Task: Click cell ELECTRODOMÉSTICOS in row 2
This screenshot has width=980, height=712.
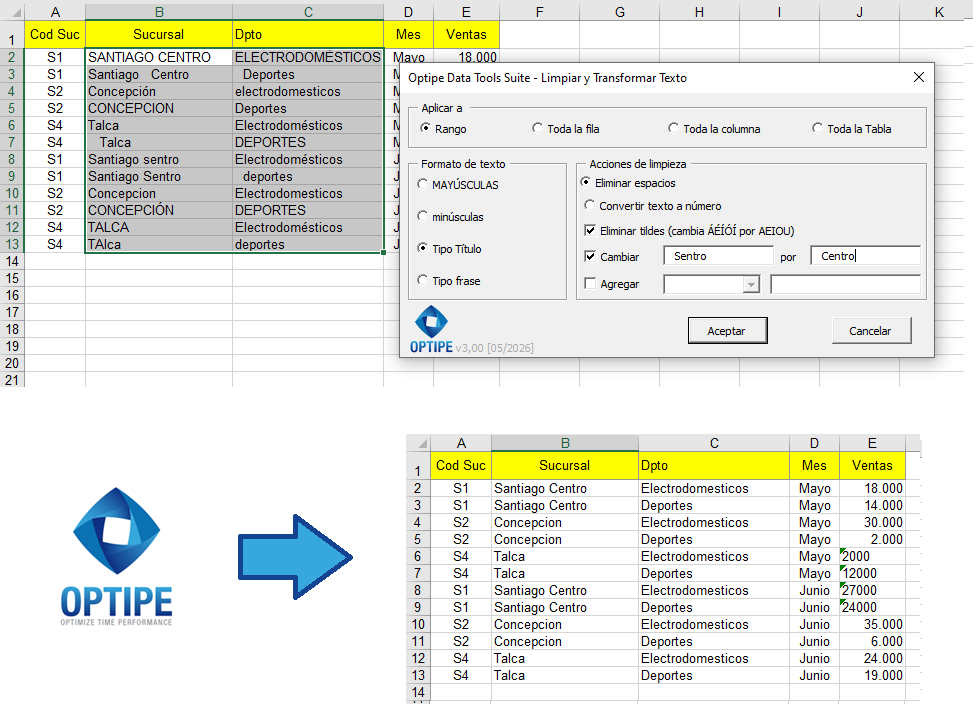Action: pos(308,57)
